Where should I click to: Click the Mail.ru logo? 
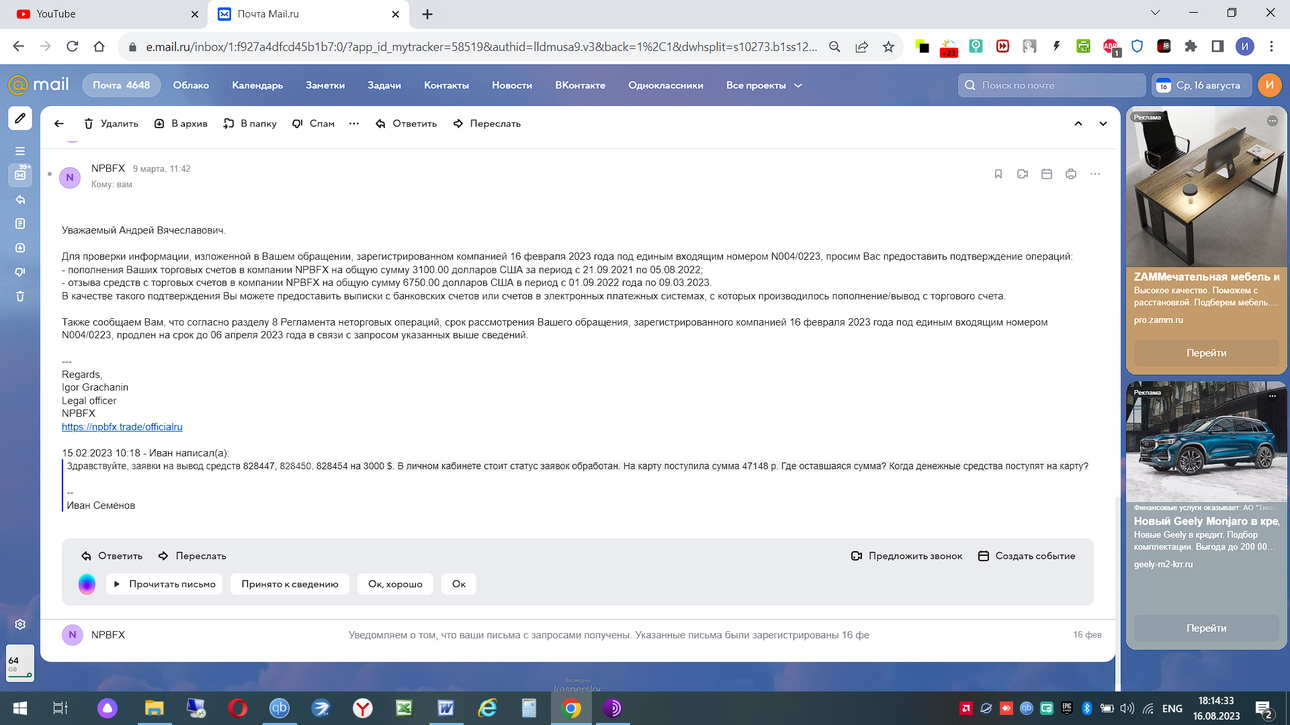click(x=38, y=85)
